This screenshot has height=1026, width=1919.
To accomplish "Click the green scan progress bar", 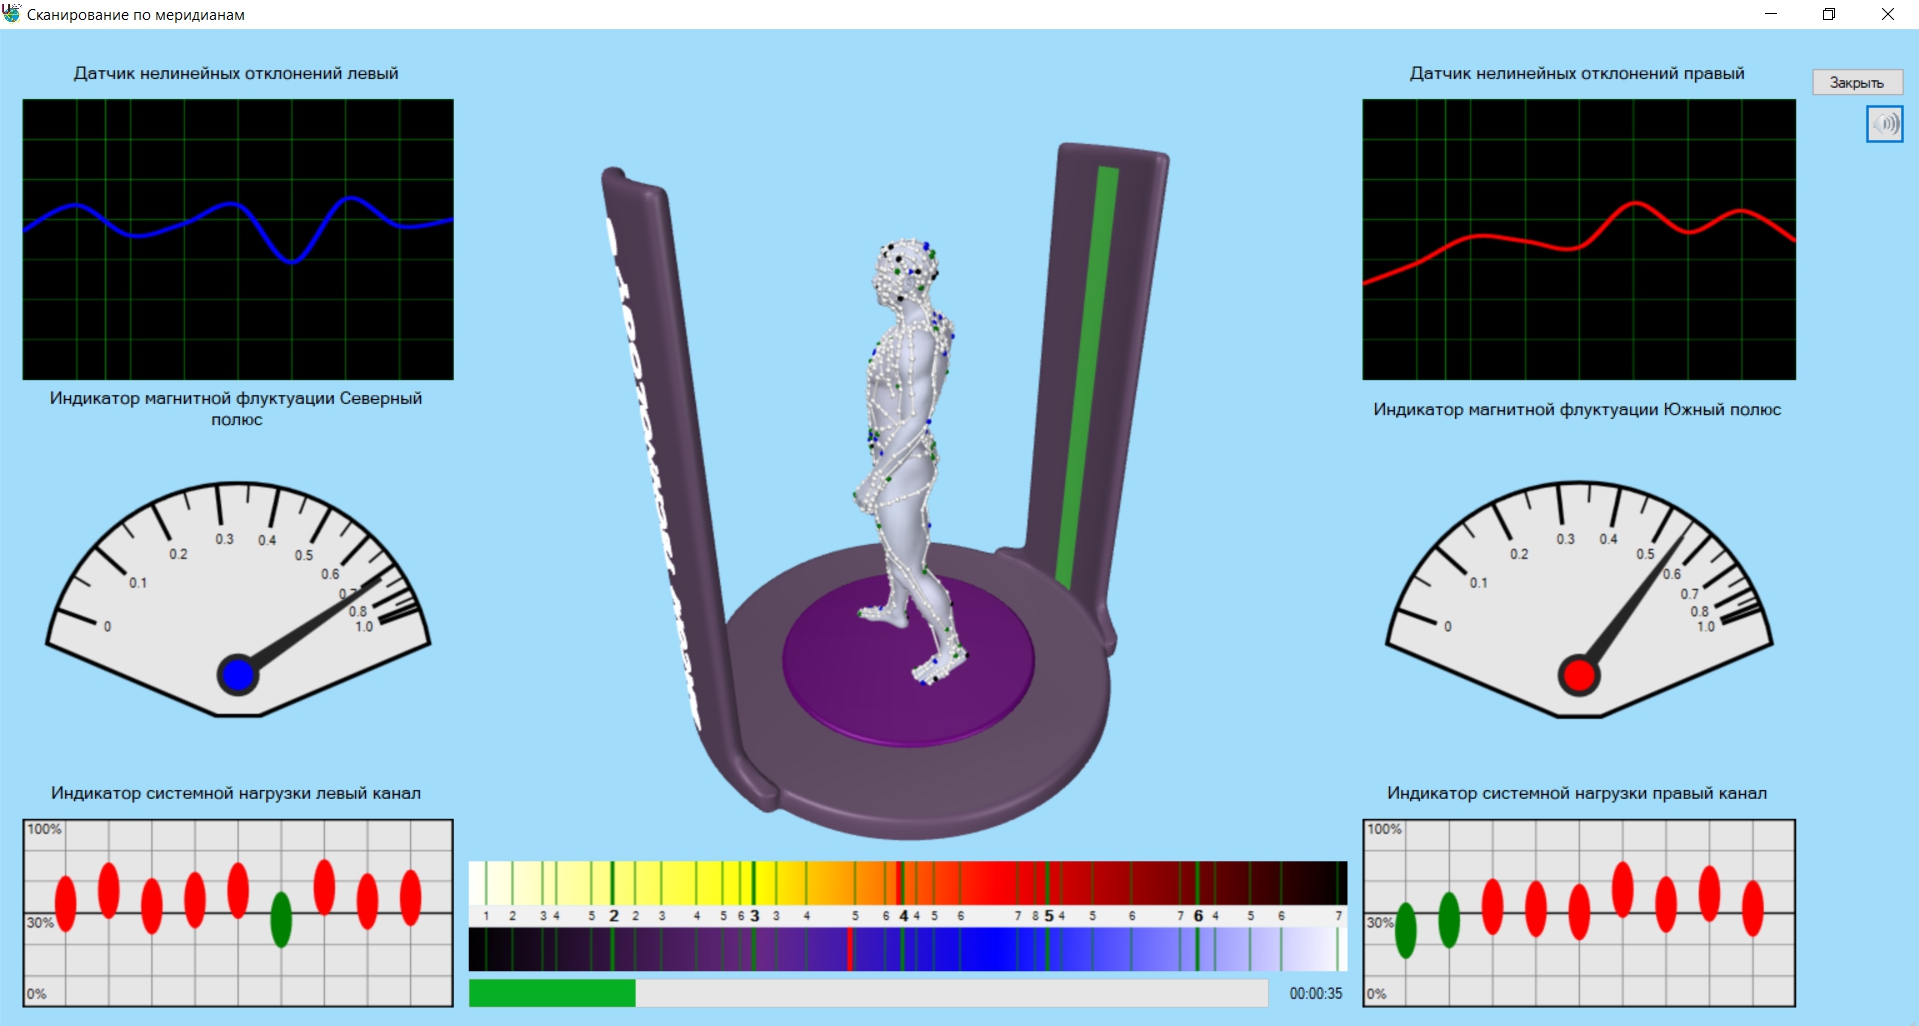I will coord(552,993).
